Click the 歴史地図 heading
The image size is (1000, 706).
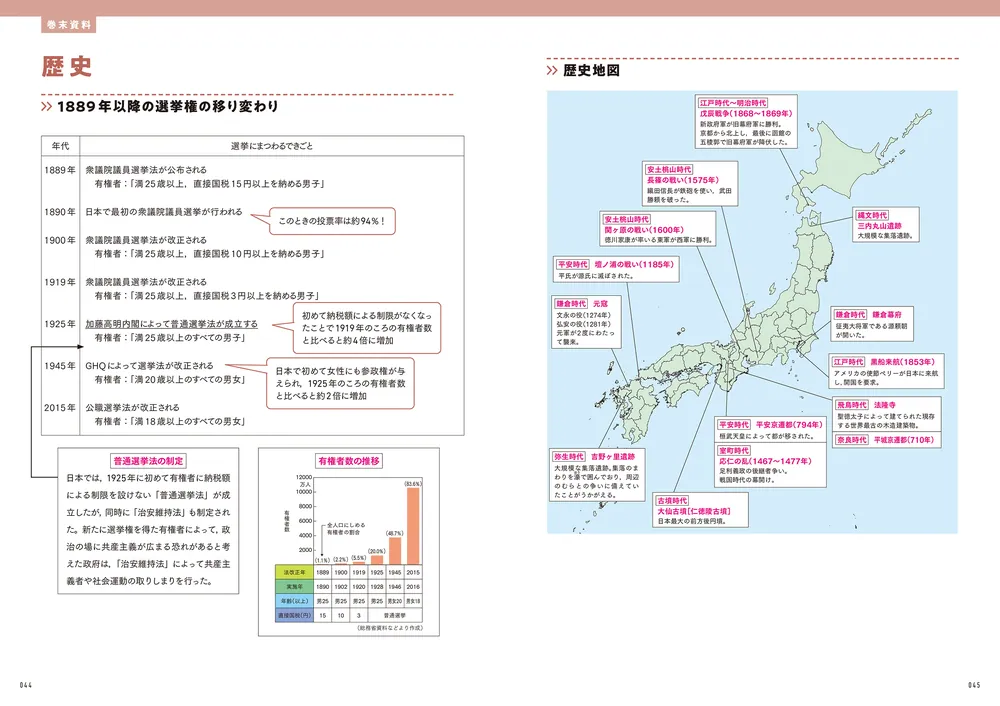coord(591,71)
